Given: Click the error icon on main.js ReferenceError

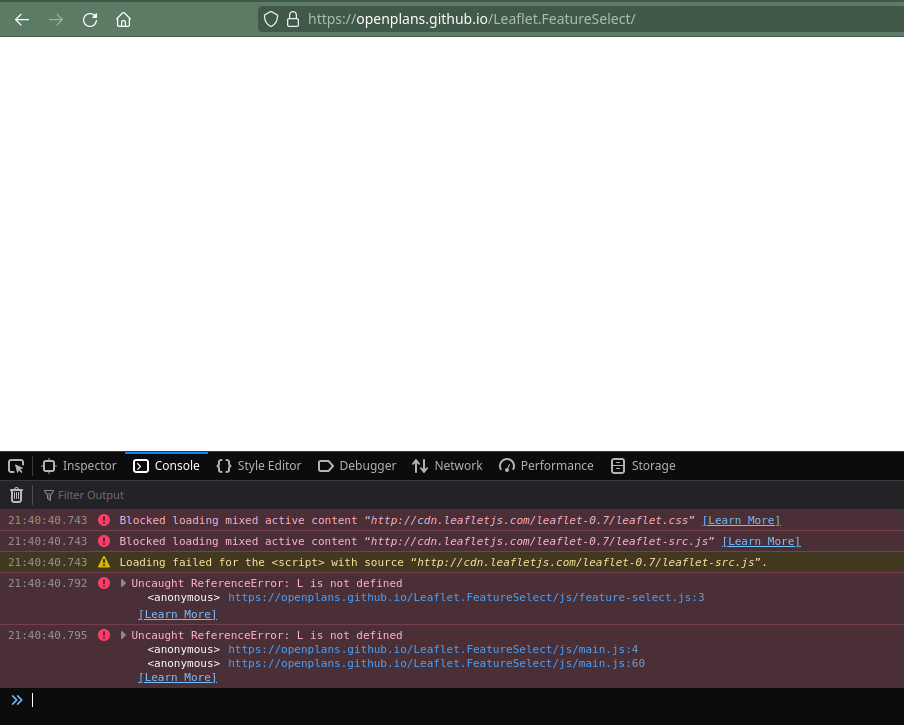Looking at the screenshot, I should [104, 635].
